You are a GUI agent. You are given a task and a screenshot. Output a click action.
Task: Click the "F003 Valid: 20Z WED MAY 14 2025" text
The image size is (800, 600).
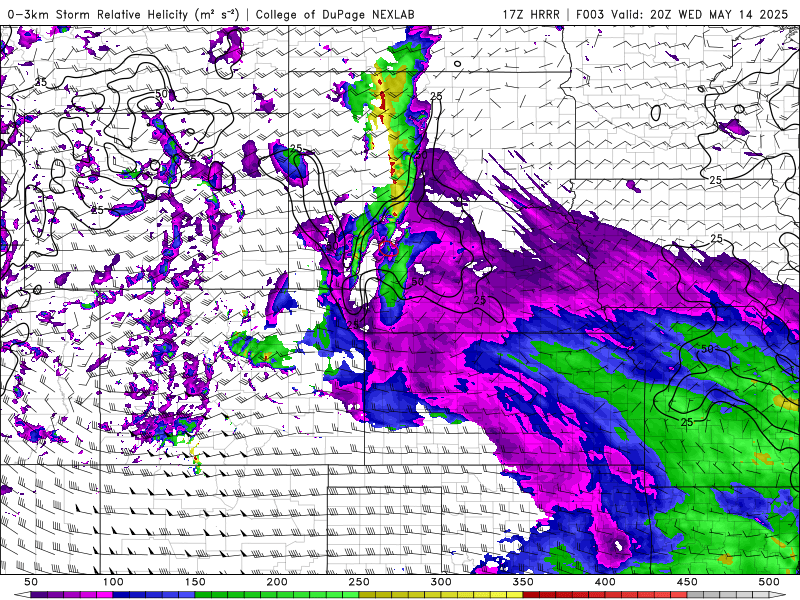coord(682,14)
